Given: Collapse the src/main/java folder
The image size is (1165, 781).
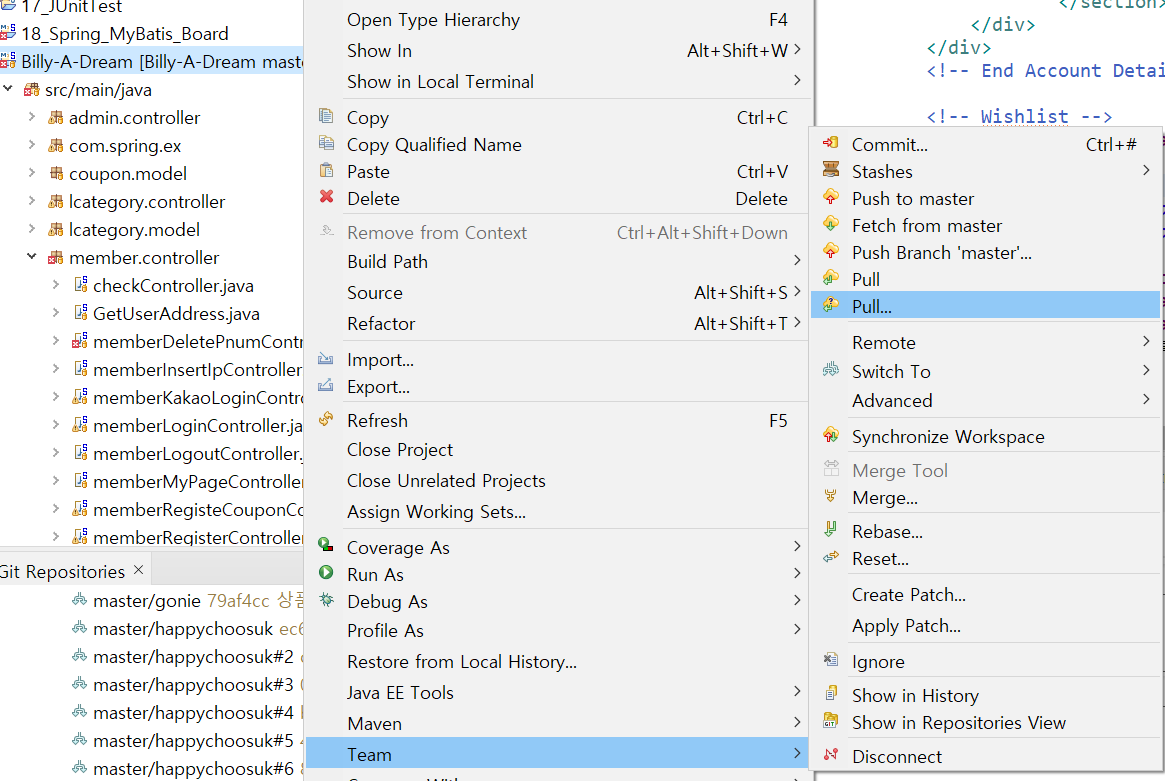Looking at the screenshot, I should coord(8,88).
